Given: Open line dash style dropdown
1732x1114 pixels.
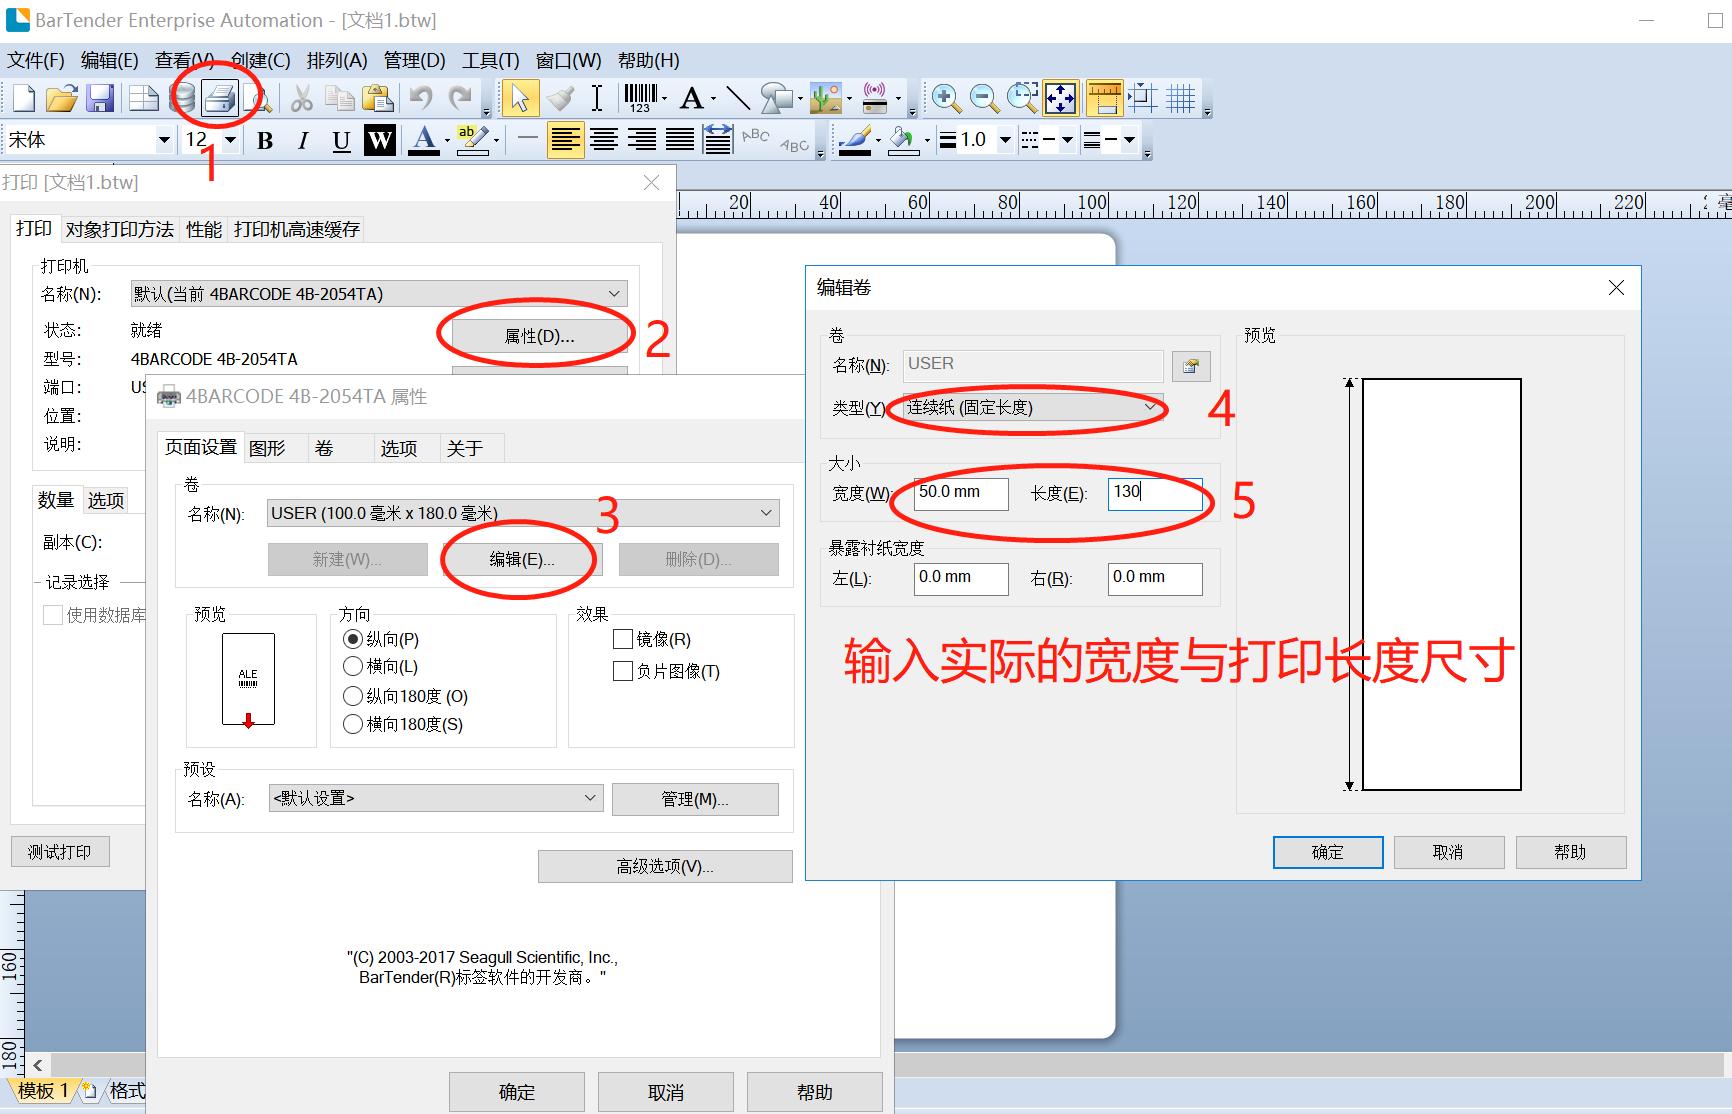Looking at the screenshot, I should click(1067, 140).
